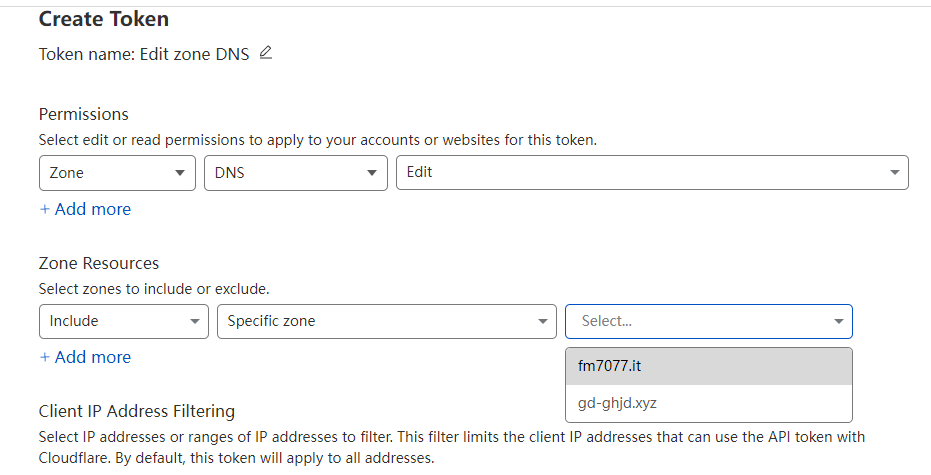Click the Create Token page heading
Screen dimensions: 931x475
click(x=104, y=19)
